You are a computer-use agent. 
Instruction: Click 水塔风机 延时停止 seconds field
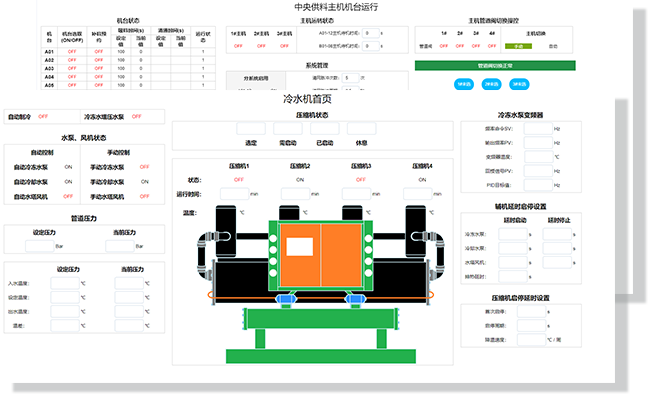[x=557, y=262]
